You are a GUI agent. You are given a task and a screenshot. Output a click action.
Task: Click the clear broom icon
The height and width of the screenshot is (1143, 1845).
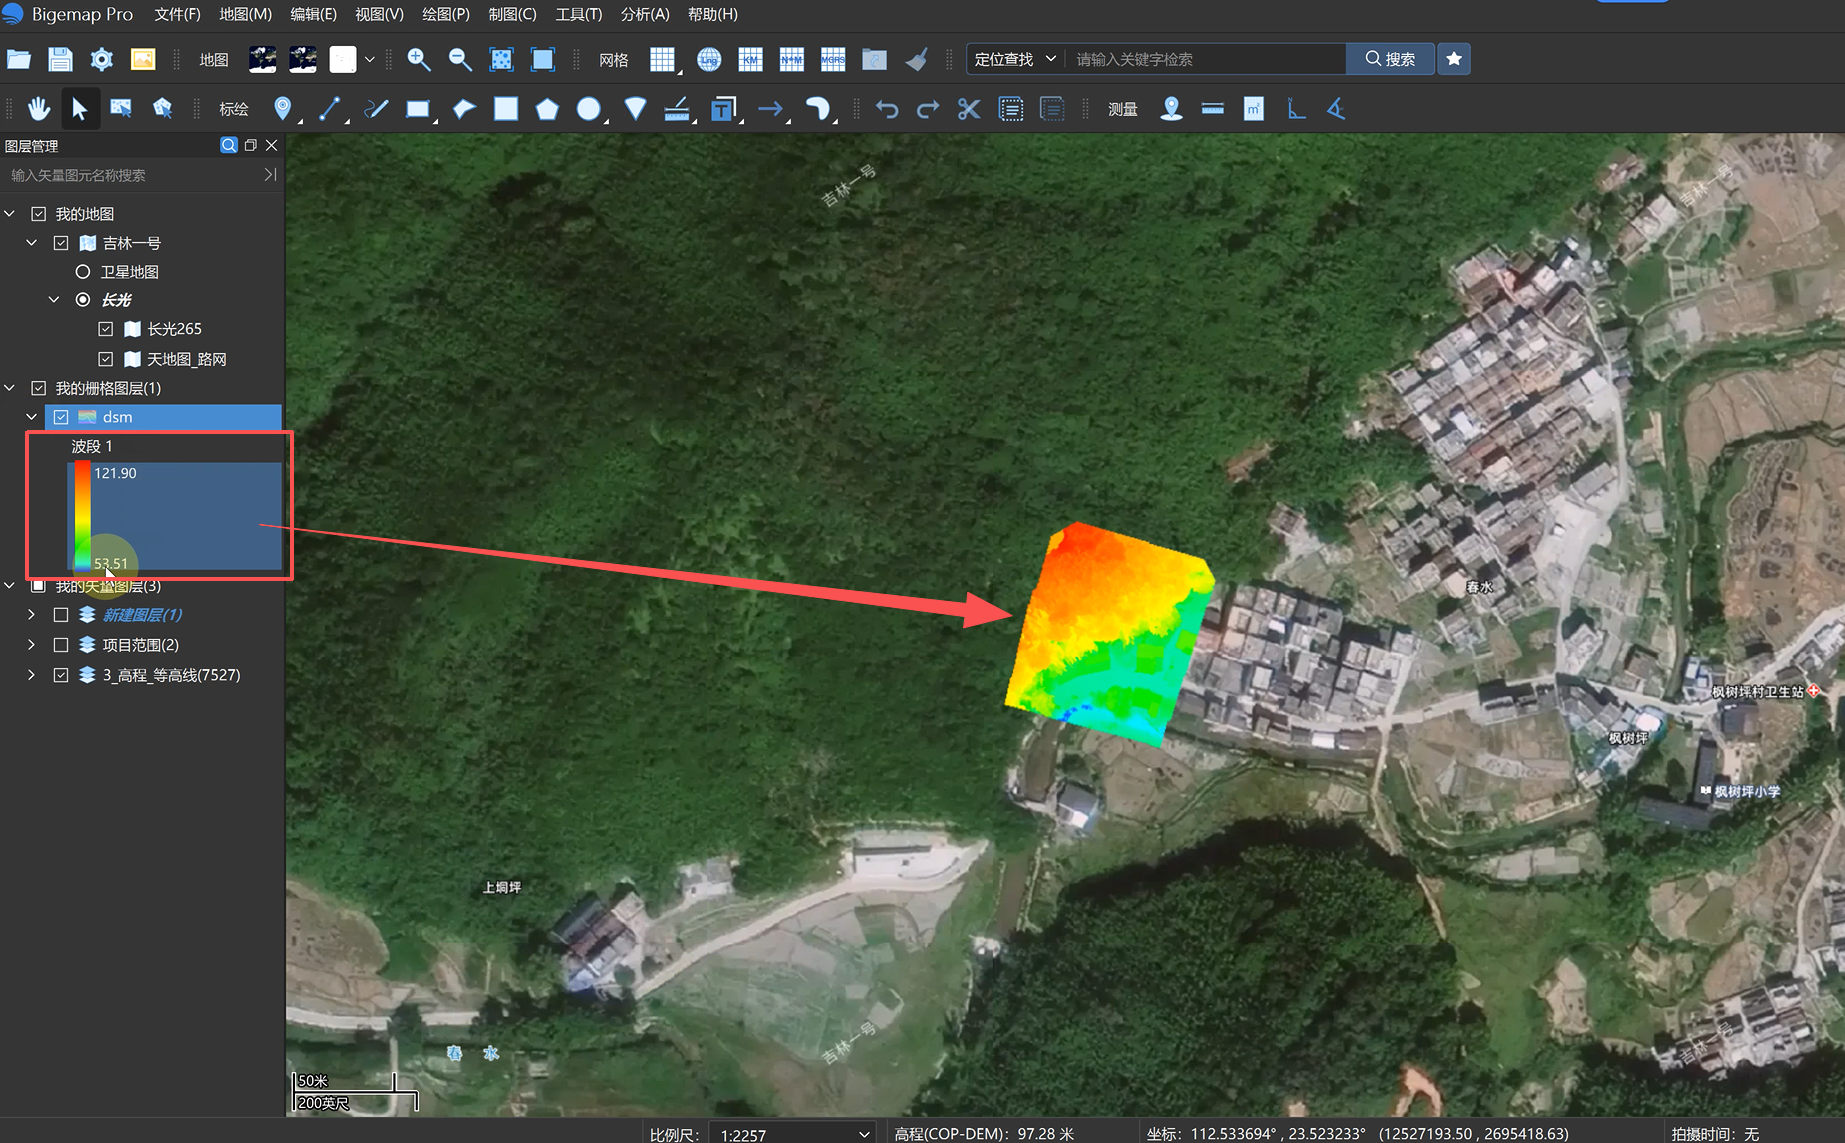click(x=916, y=59)
